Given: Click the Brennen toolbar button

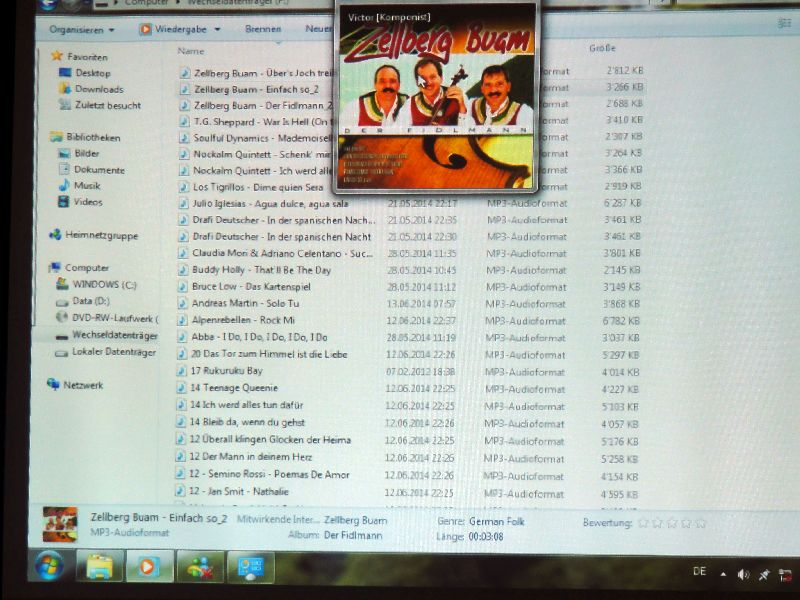Looking at the screenshot, I should tap(263, 30).
